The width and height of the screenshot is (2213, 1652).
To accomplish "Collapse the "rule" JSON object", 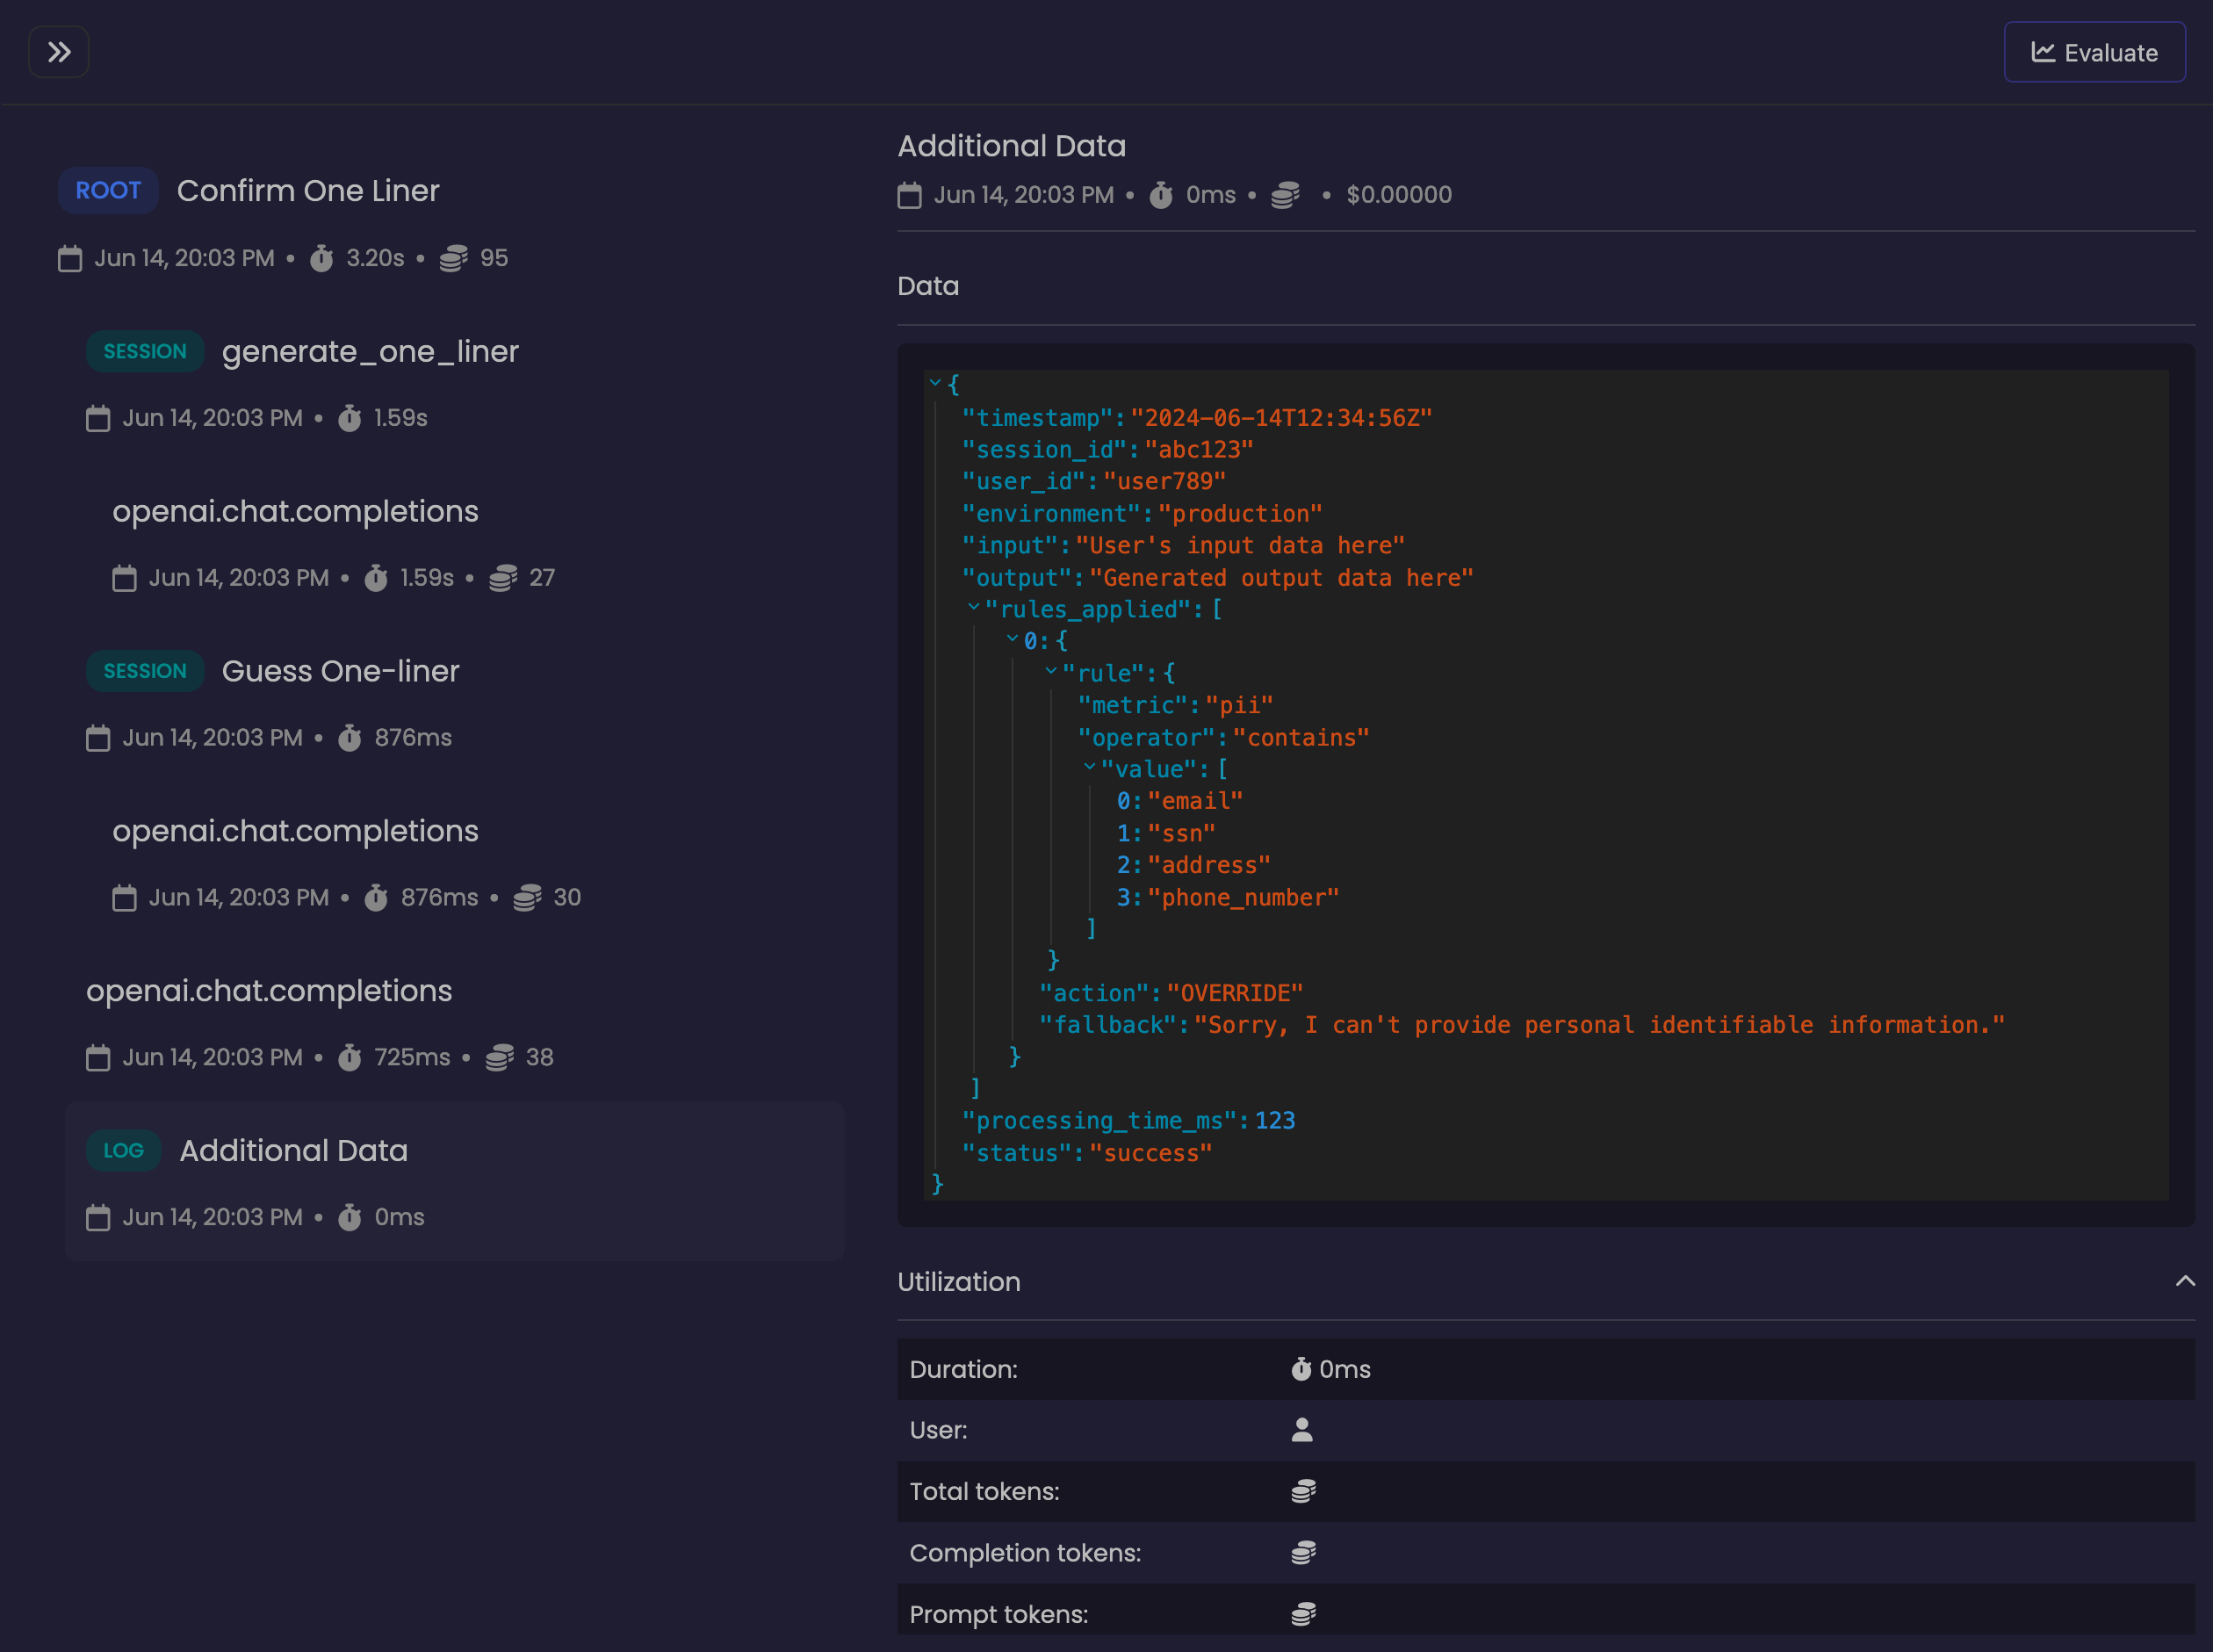I will point(1050,671).
